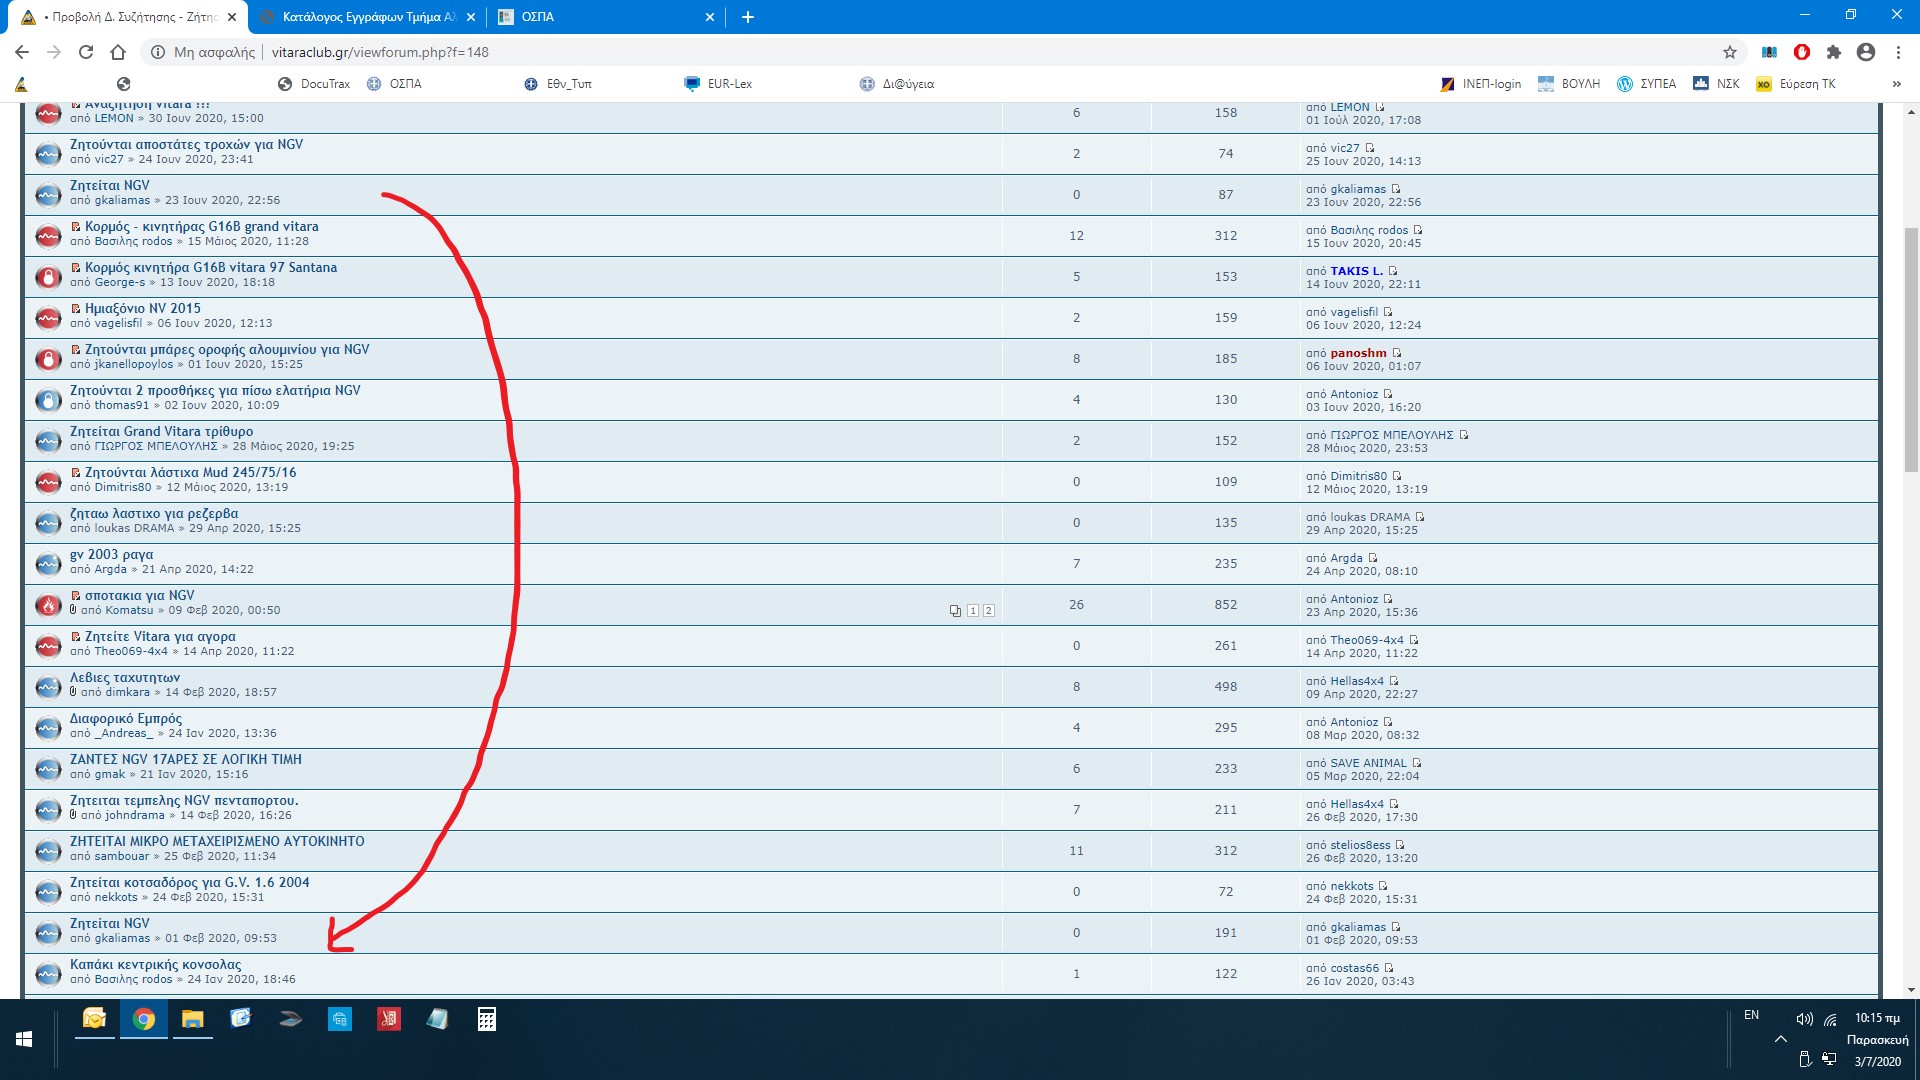Jump to last post by ΓΙΩΡΓΟΣ ΜΠΕΛΟΥΛΗΣ

click(1463, 435)
